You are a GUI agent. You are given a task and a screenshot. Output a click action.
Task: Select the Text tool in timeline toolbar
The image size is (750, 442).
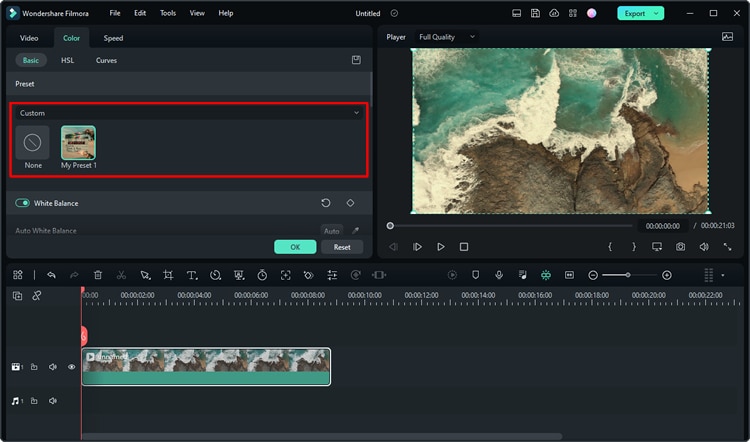191,275
